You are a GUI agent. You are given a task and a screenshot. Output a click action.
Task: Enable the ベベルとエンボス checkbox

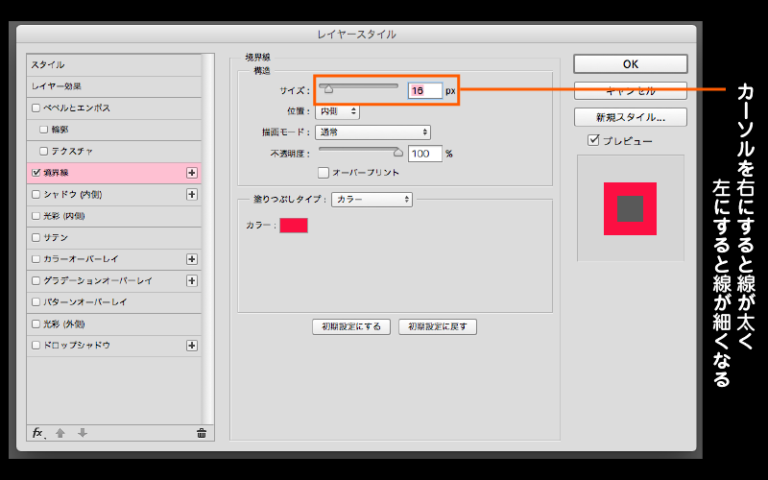click(x=37, y=108)
